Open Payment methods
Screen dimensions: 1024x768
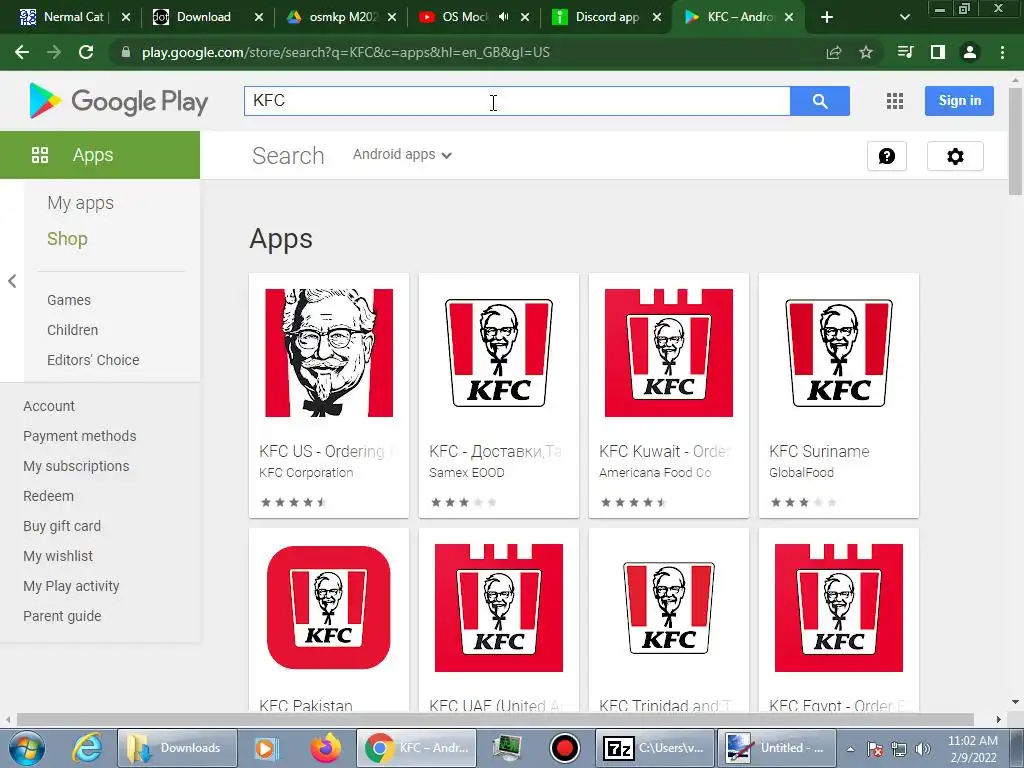pos(80,436)
